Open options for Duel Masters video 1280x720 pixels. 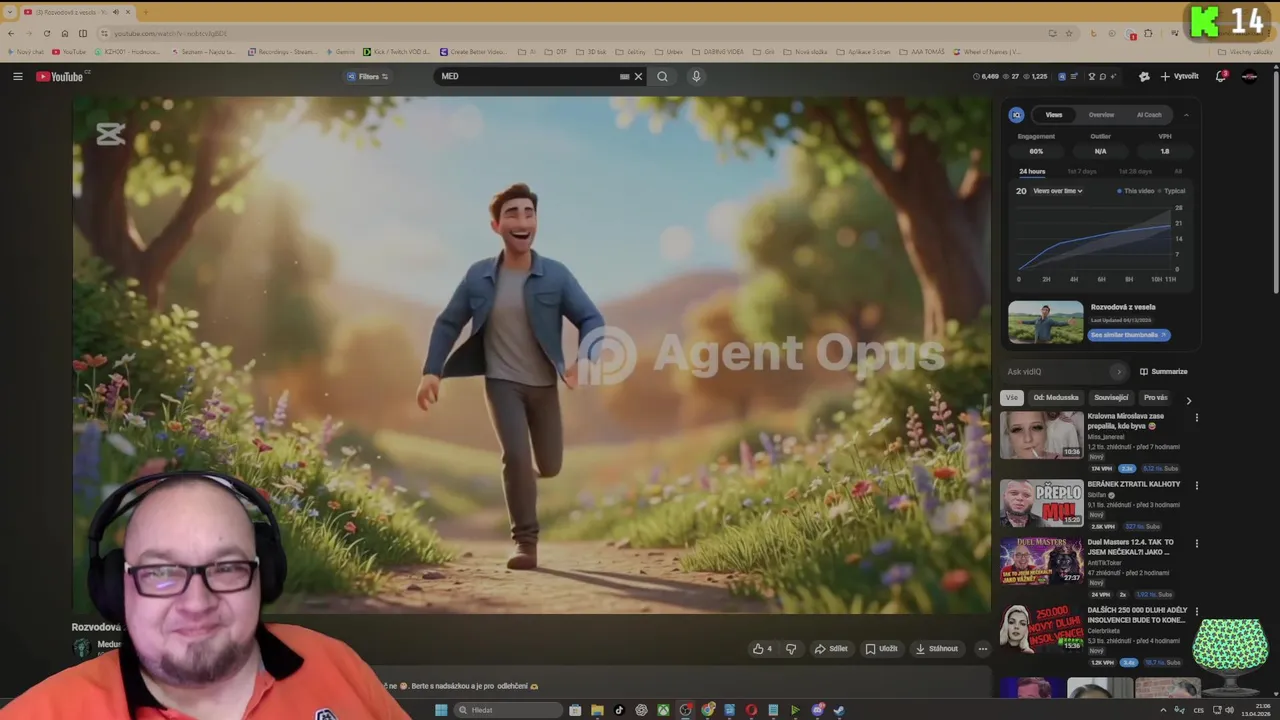click(1196, 544)
